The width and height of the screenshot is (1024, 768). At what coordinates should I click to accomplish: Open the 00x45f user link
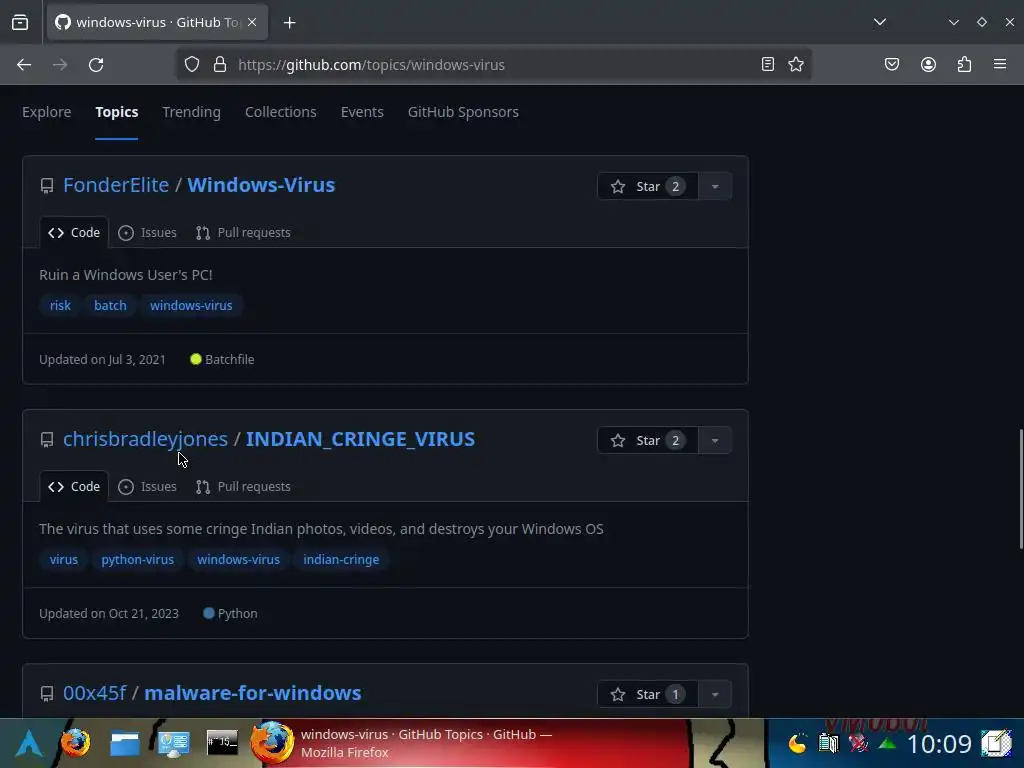(x=95, y=693)
